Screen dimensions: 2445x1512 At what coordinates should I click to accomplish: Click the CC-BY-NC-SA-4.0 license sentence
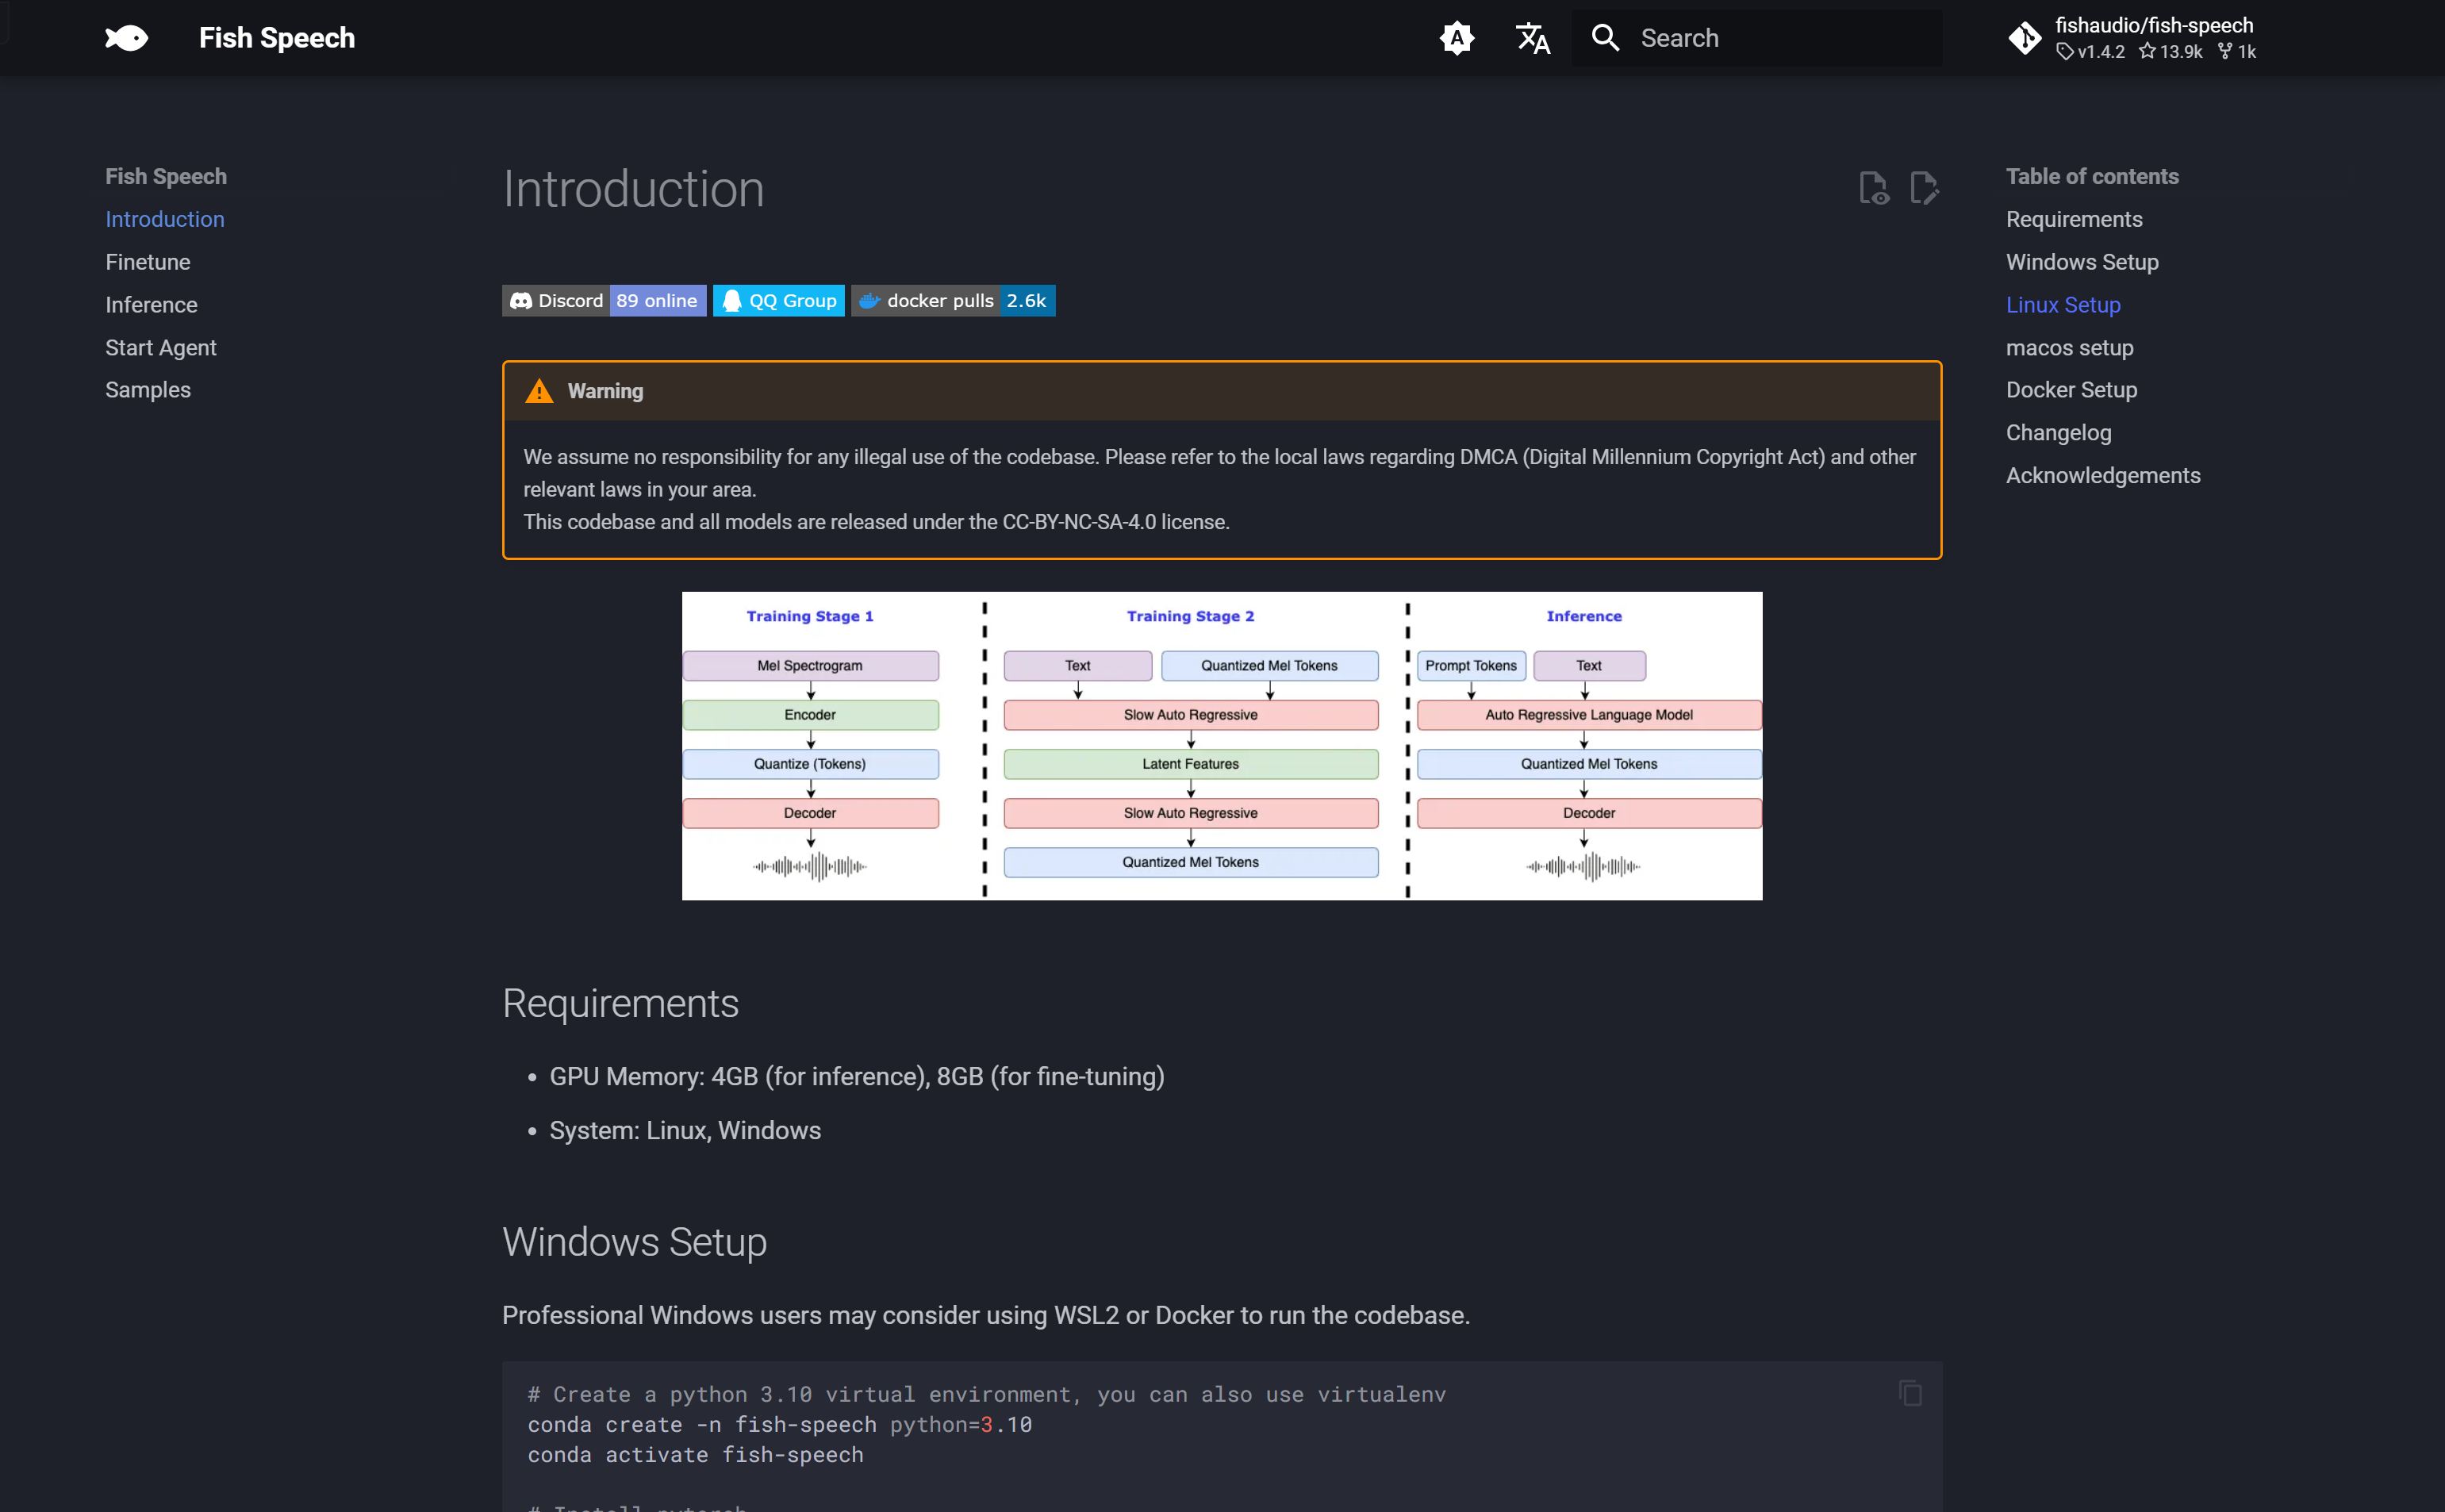[x=876, y=522]
